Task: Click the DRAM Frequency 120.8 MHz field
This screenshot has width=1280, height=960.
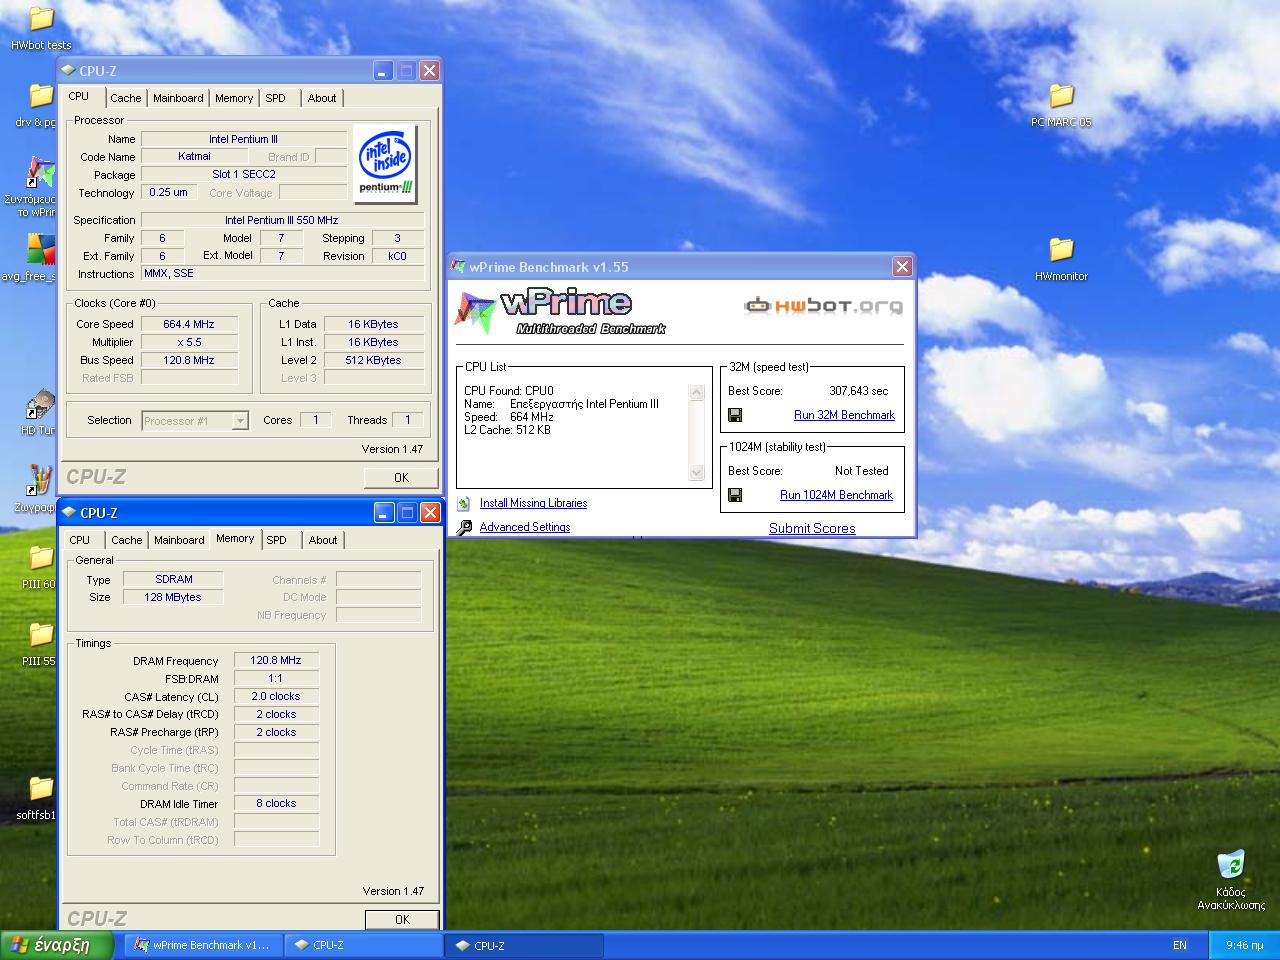Action: click(x=276, y=660)
